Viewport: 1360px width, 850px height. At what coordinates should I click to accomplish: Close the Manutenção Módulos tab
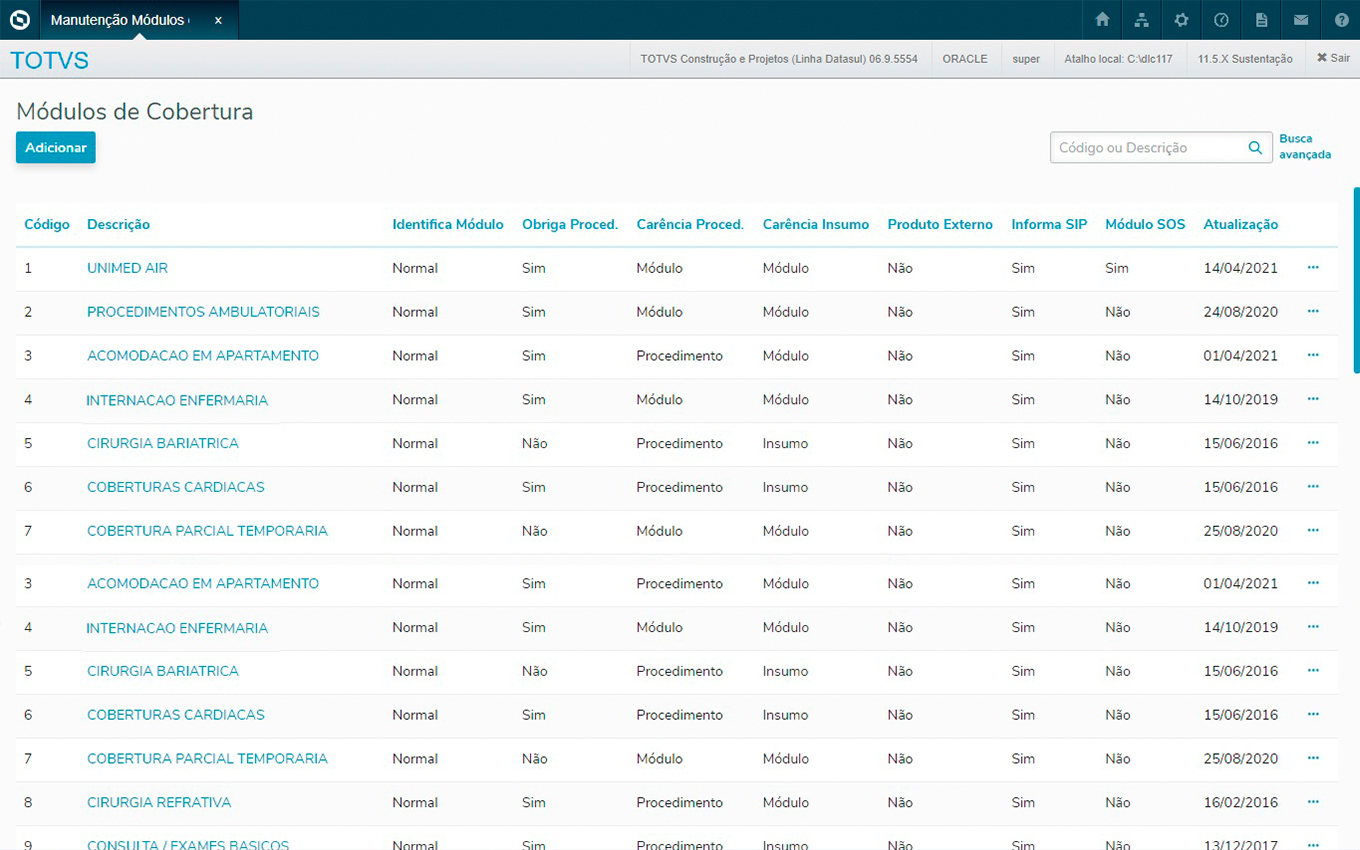[218, 20]
